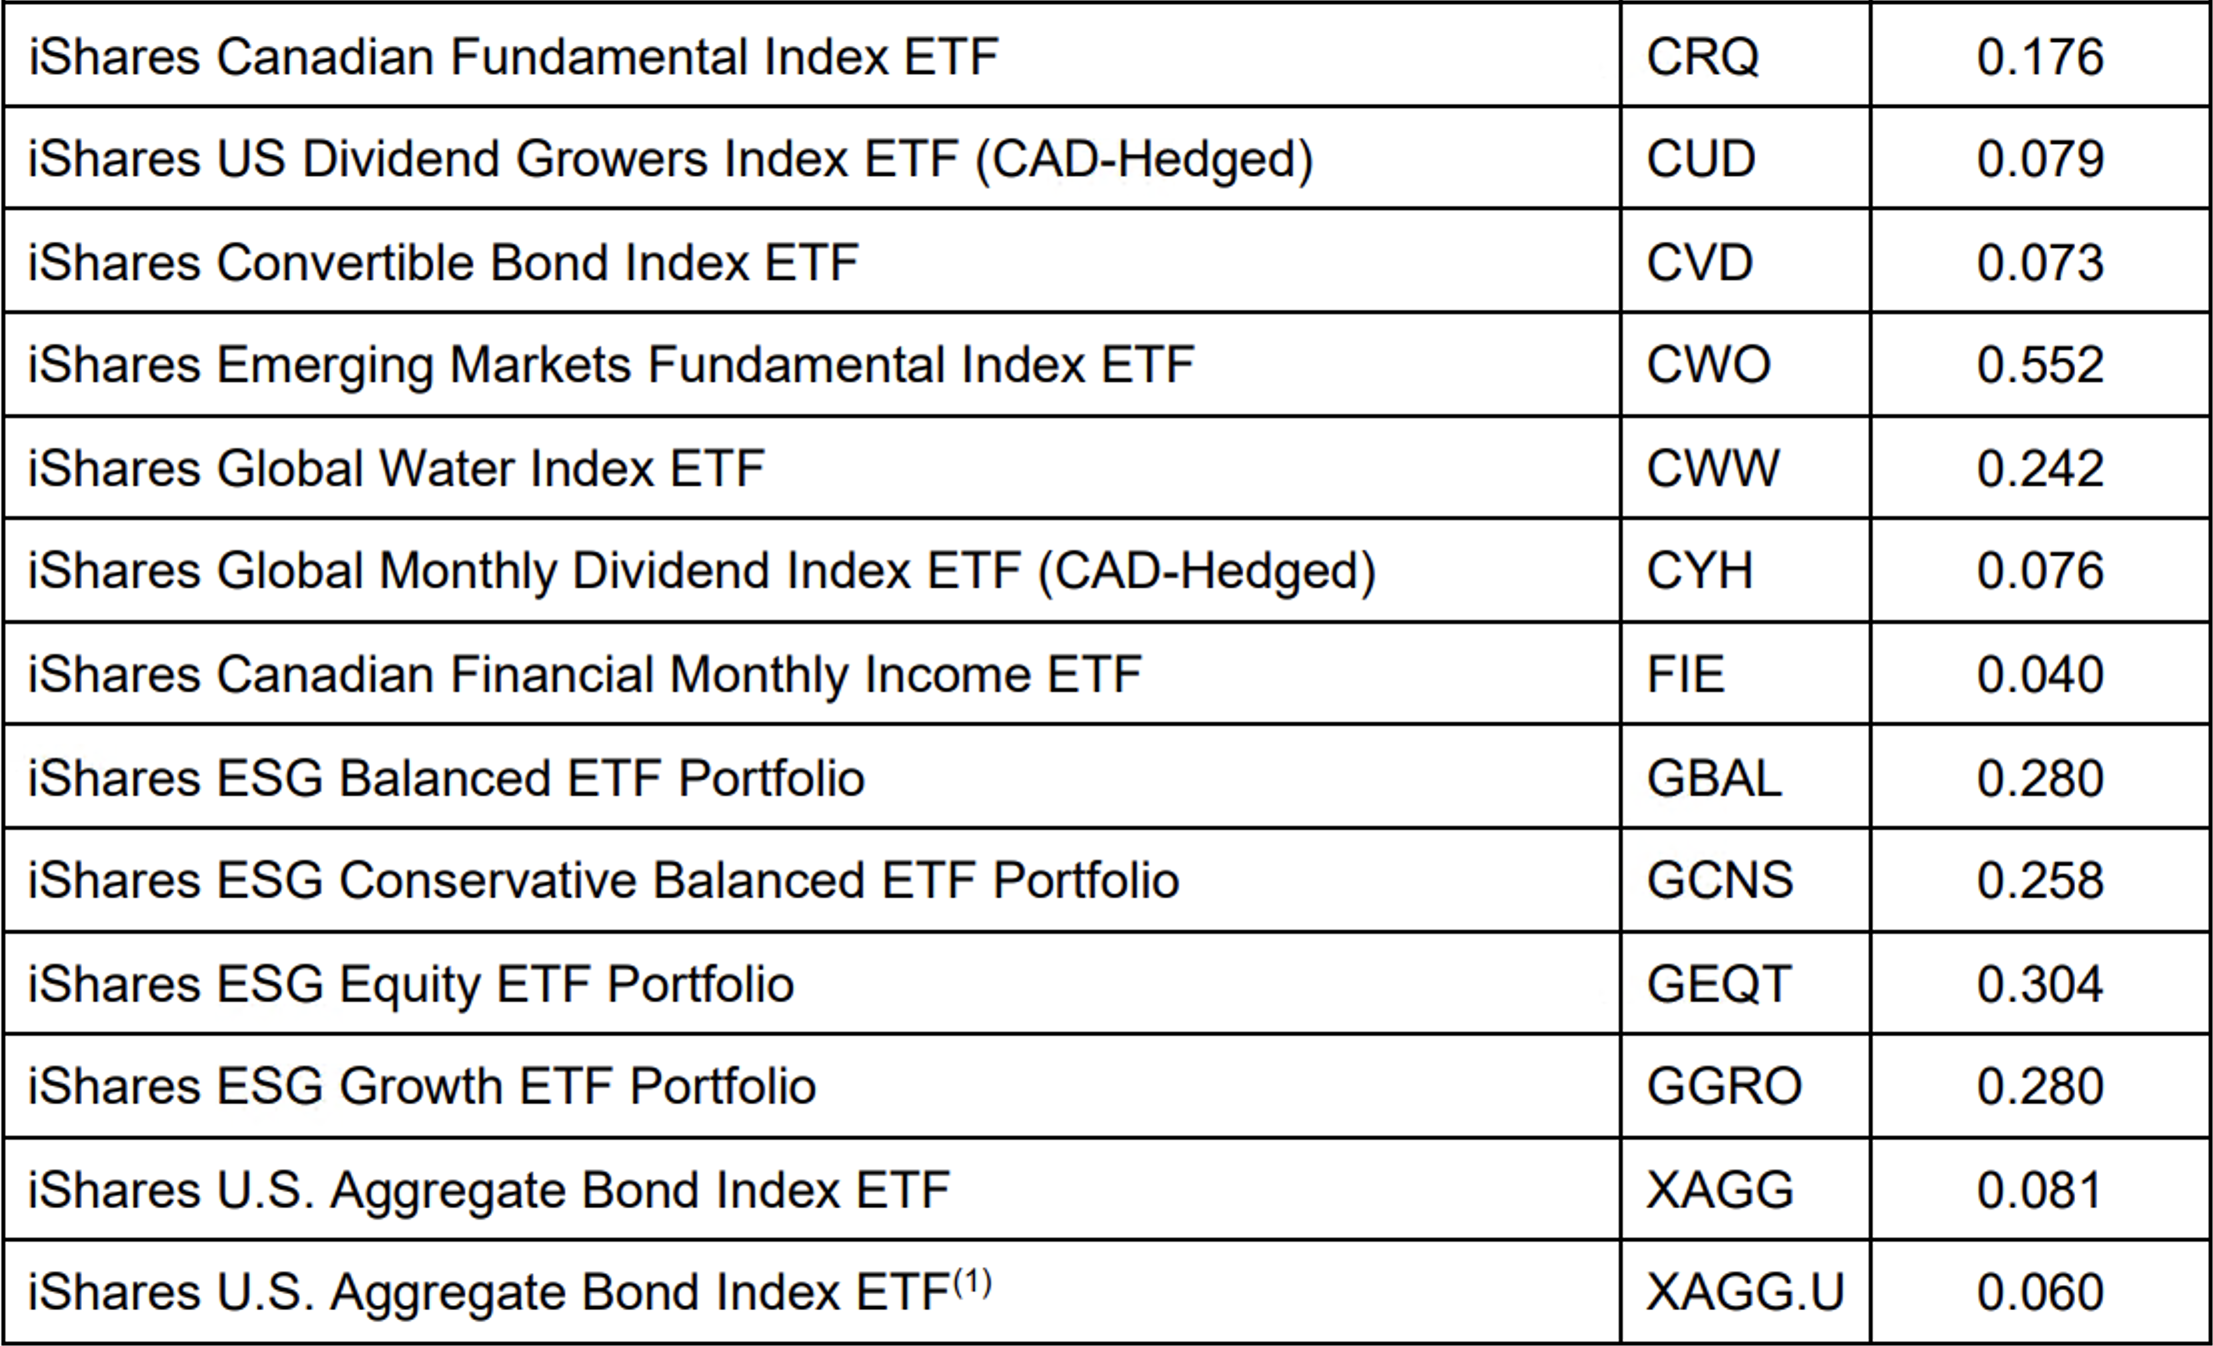
Task: Select the GGRO ticker symbol
Action: click(1724, 1087)
